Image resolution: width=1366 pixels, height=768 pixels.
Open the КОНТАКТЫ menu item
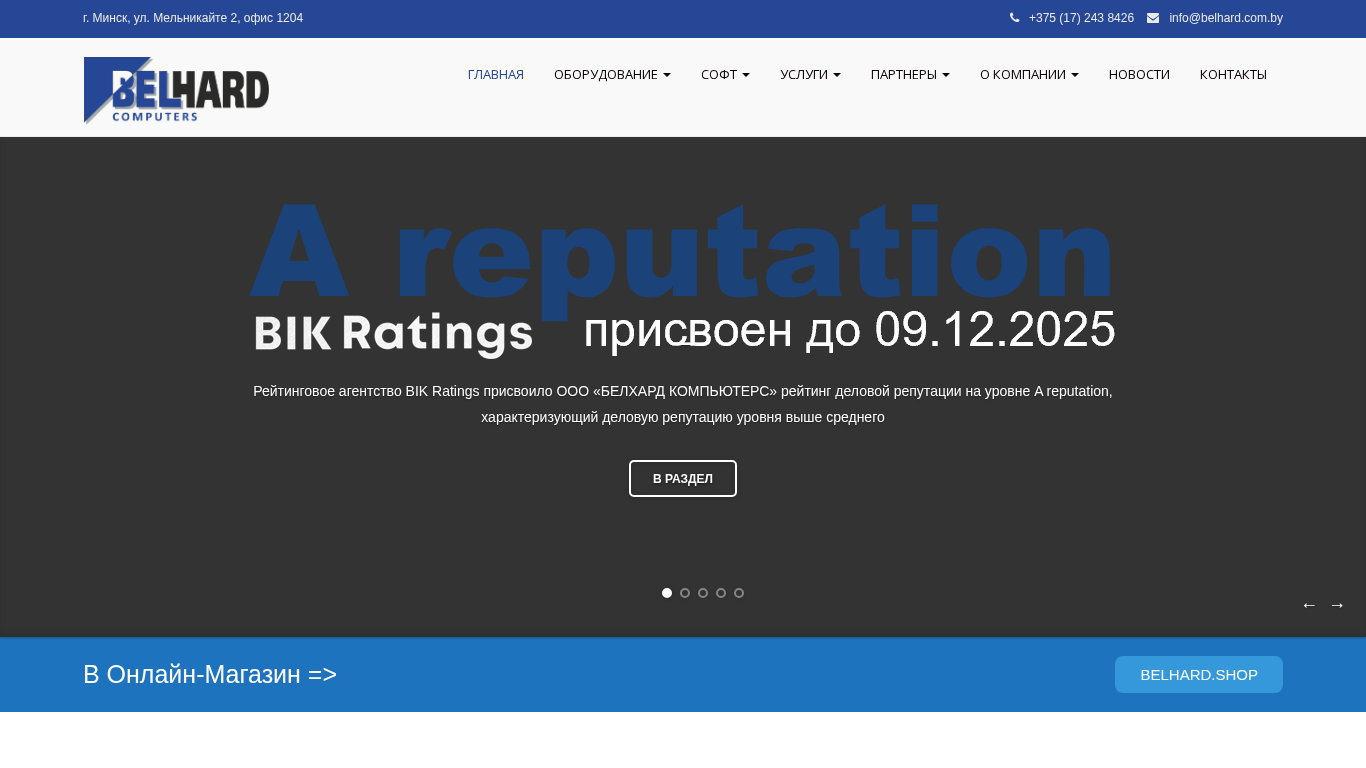click(1233, 75)
